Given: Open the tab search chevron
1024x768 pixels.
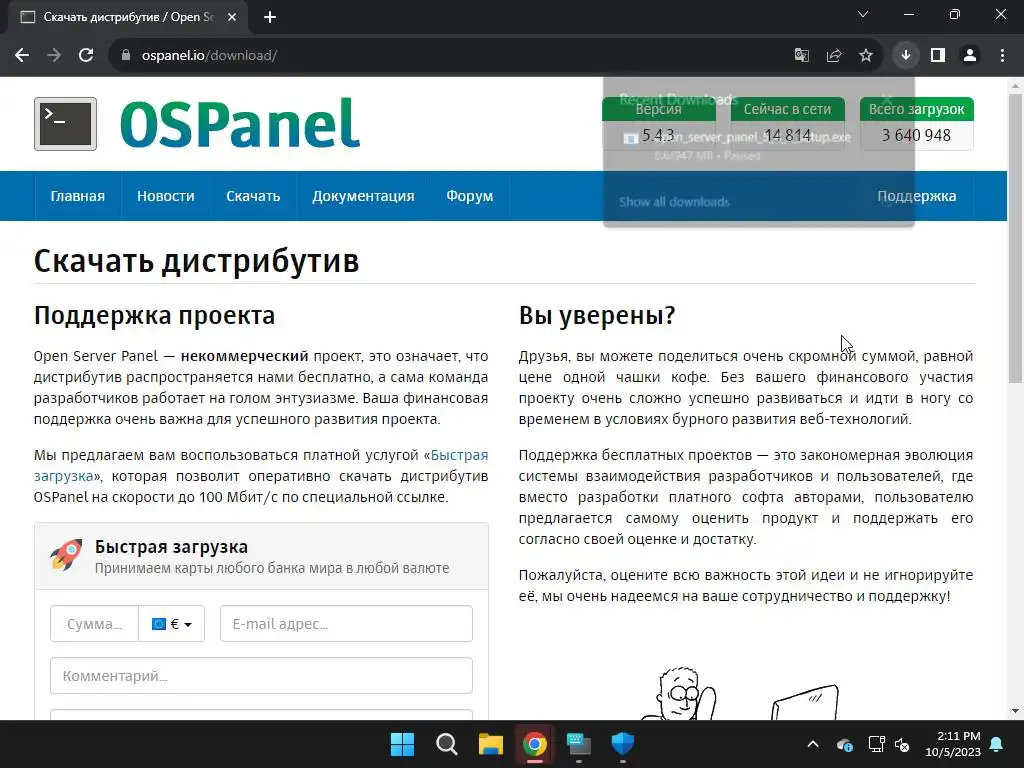Looking at the screenshot, I should click(x=863, y=14).
